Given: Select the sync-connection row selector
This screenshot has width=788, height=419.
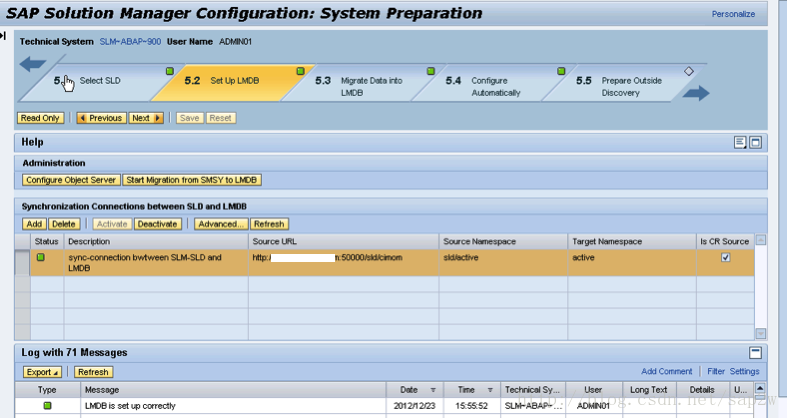Looking at the screenshot, I should tap(22, 262).
